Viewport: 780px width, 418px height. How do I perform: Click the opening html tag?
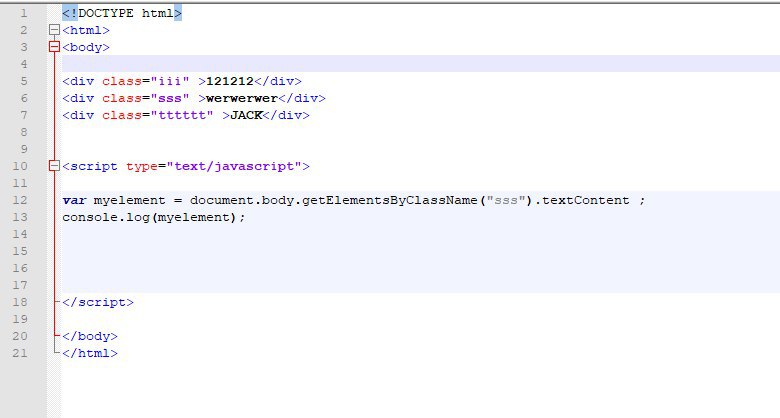tap(86, 30)
